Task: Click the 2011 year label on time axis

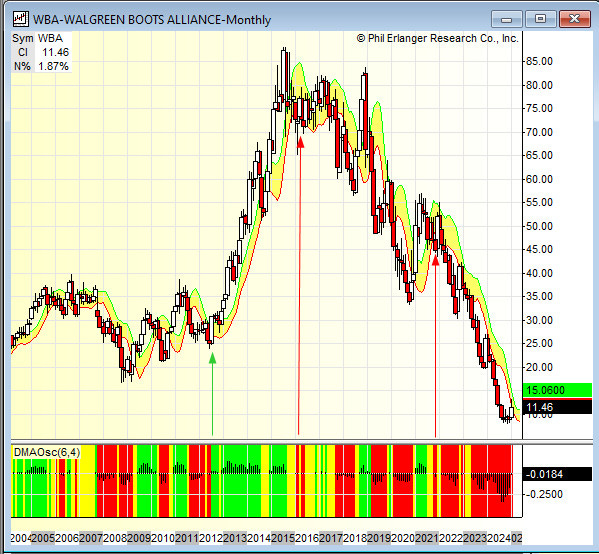Action: click(x=187, y=538)
